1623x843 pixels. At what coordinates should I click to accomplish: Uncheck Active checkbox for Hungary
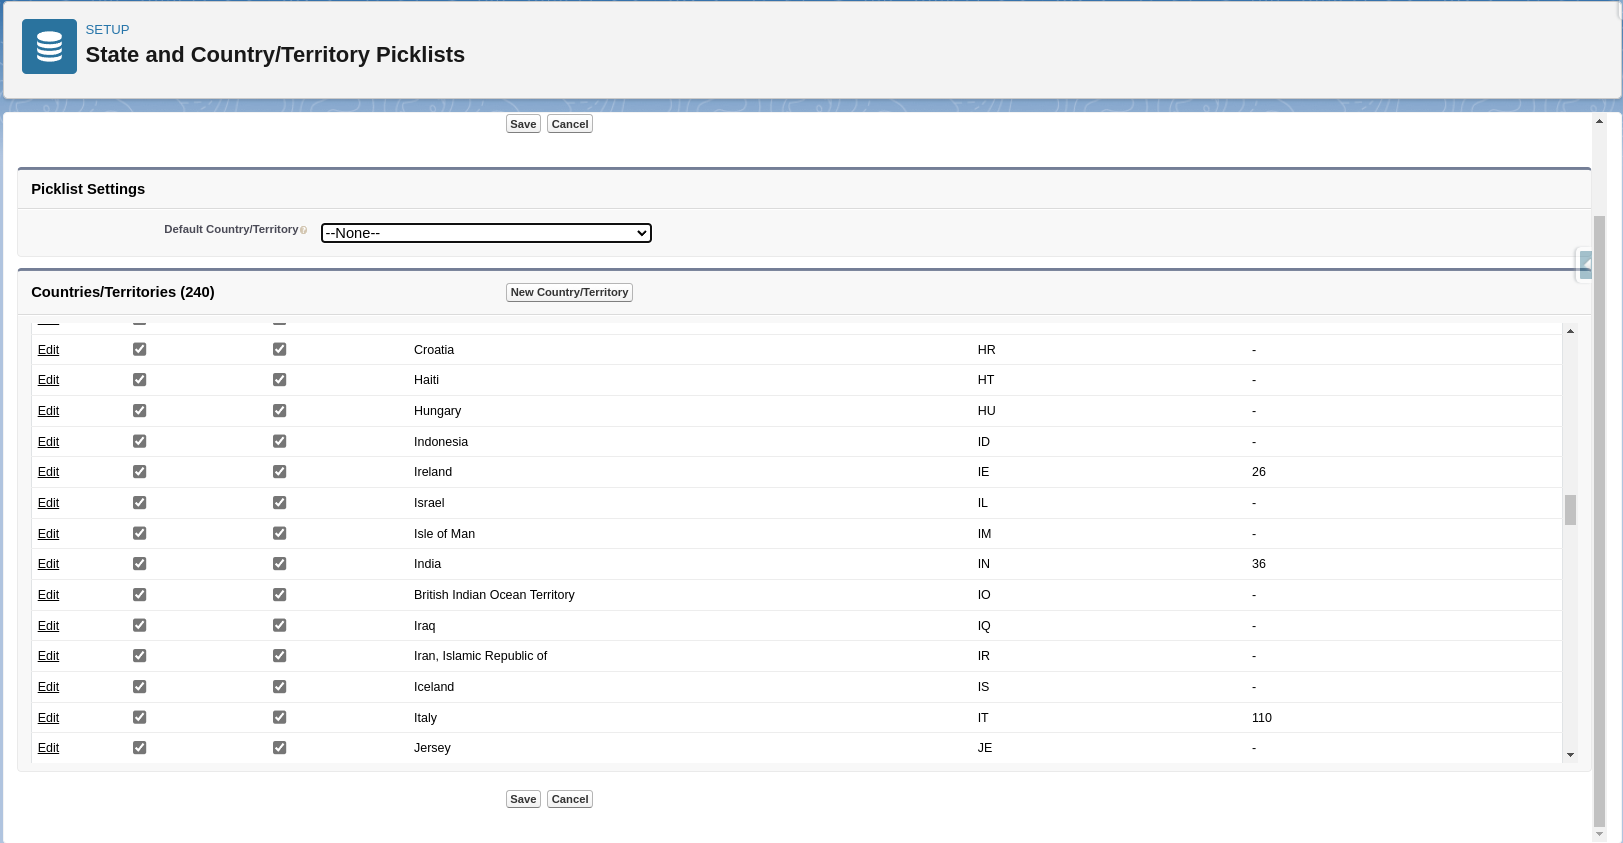(x=139, y=411)
